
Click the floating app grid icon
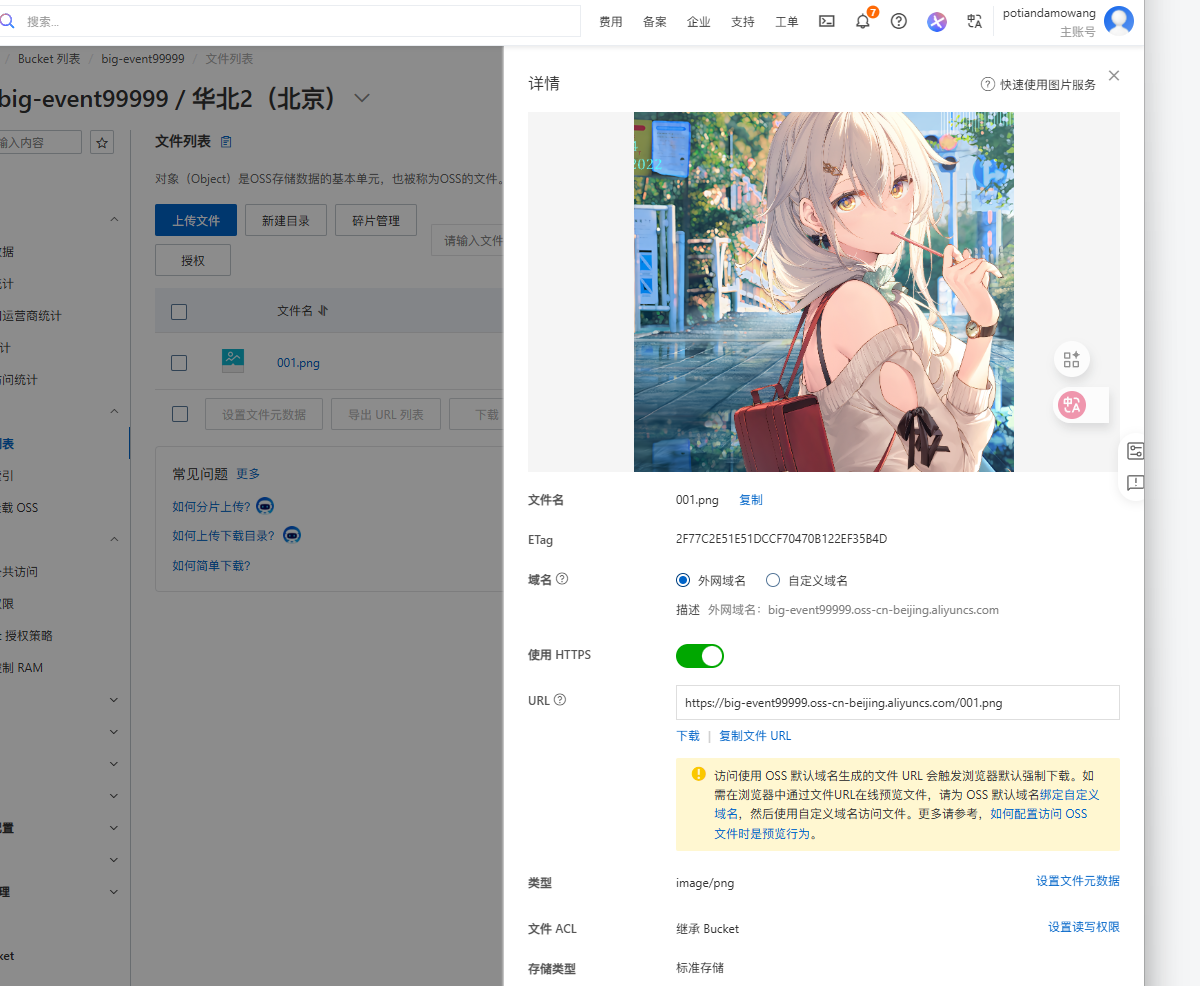(1072, 359)
